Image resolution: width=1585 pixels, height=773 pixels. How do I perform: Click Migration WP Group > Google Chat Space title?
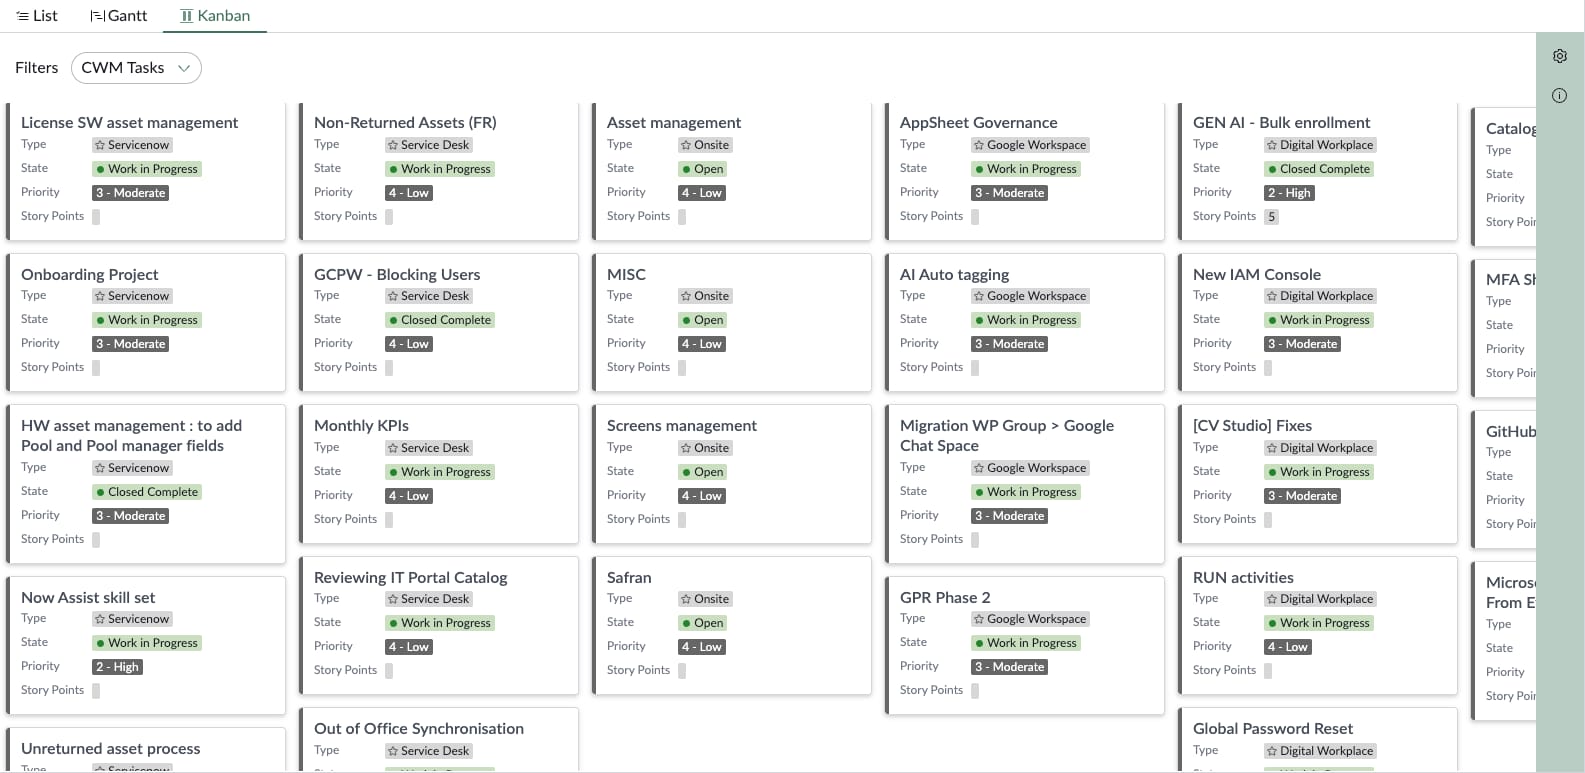click(1007, 436)
